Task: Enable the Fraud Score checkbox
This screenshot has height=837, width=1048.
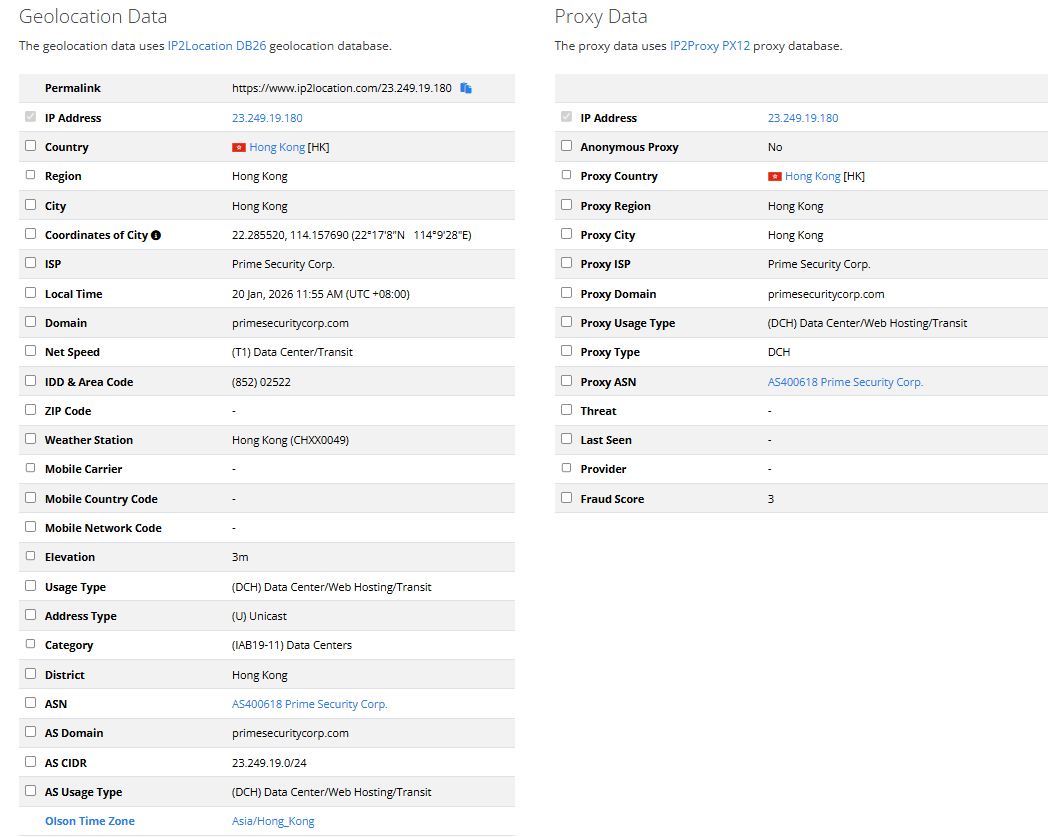Action: 567,497
